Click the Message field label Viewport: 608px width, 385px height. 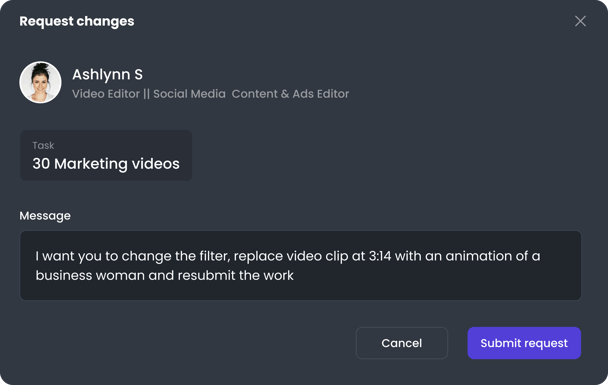click(x=45, y=216)
